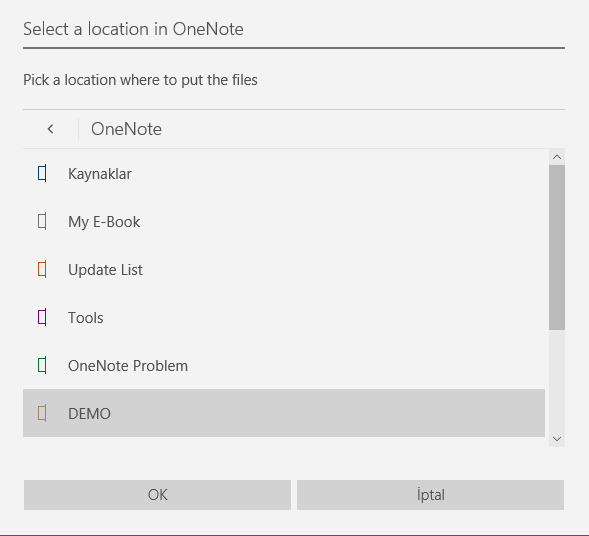Click the gray My E-Book notebook icon

point(42,222)
